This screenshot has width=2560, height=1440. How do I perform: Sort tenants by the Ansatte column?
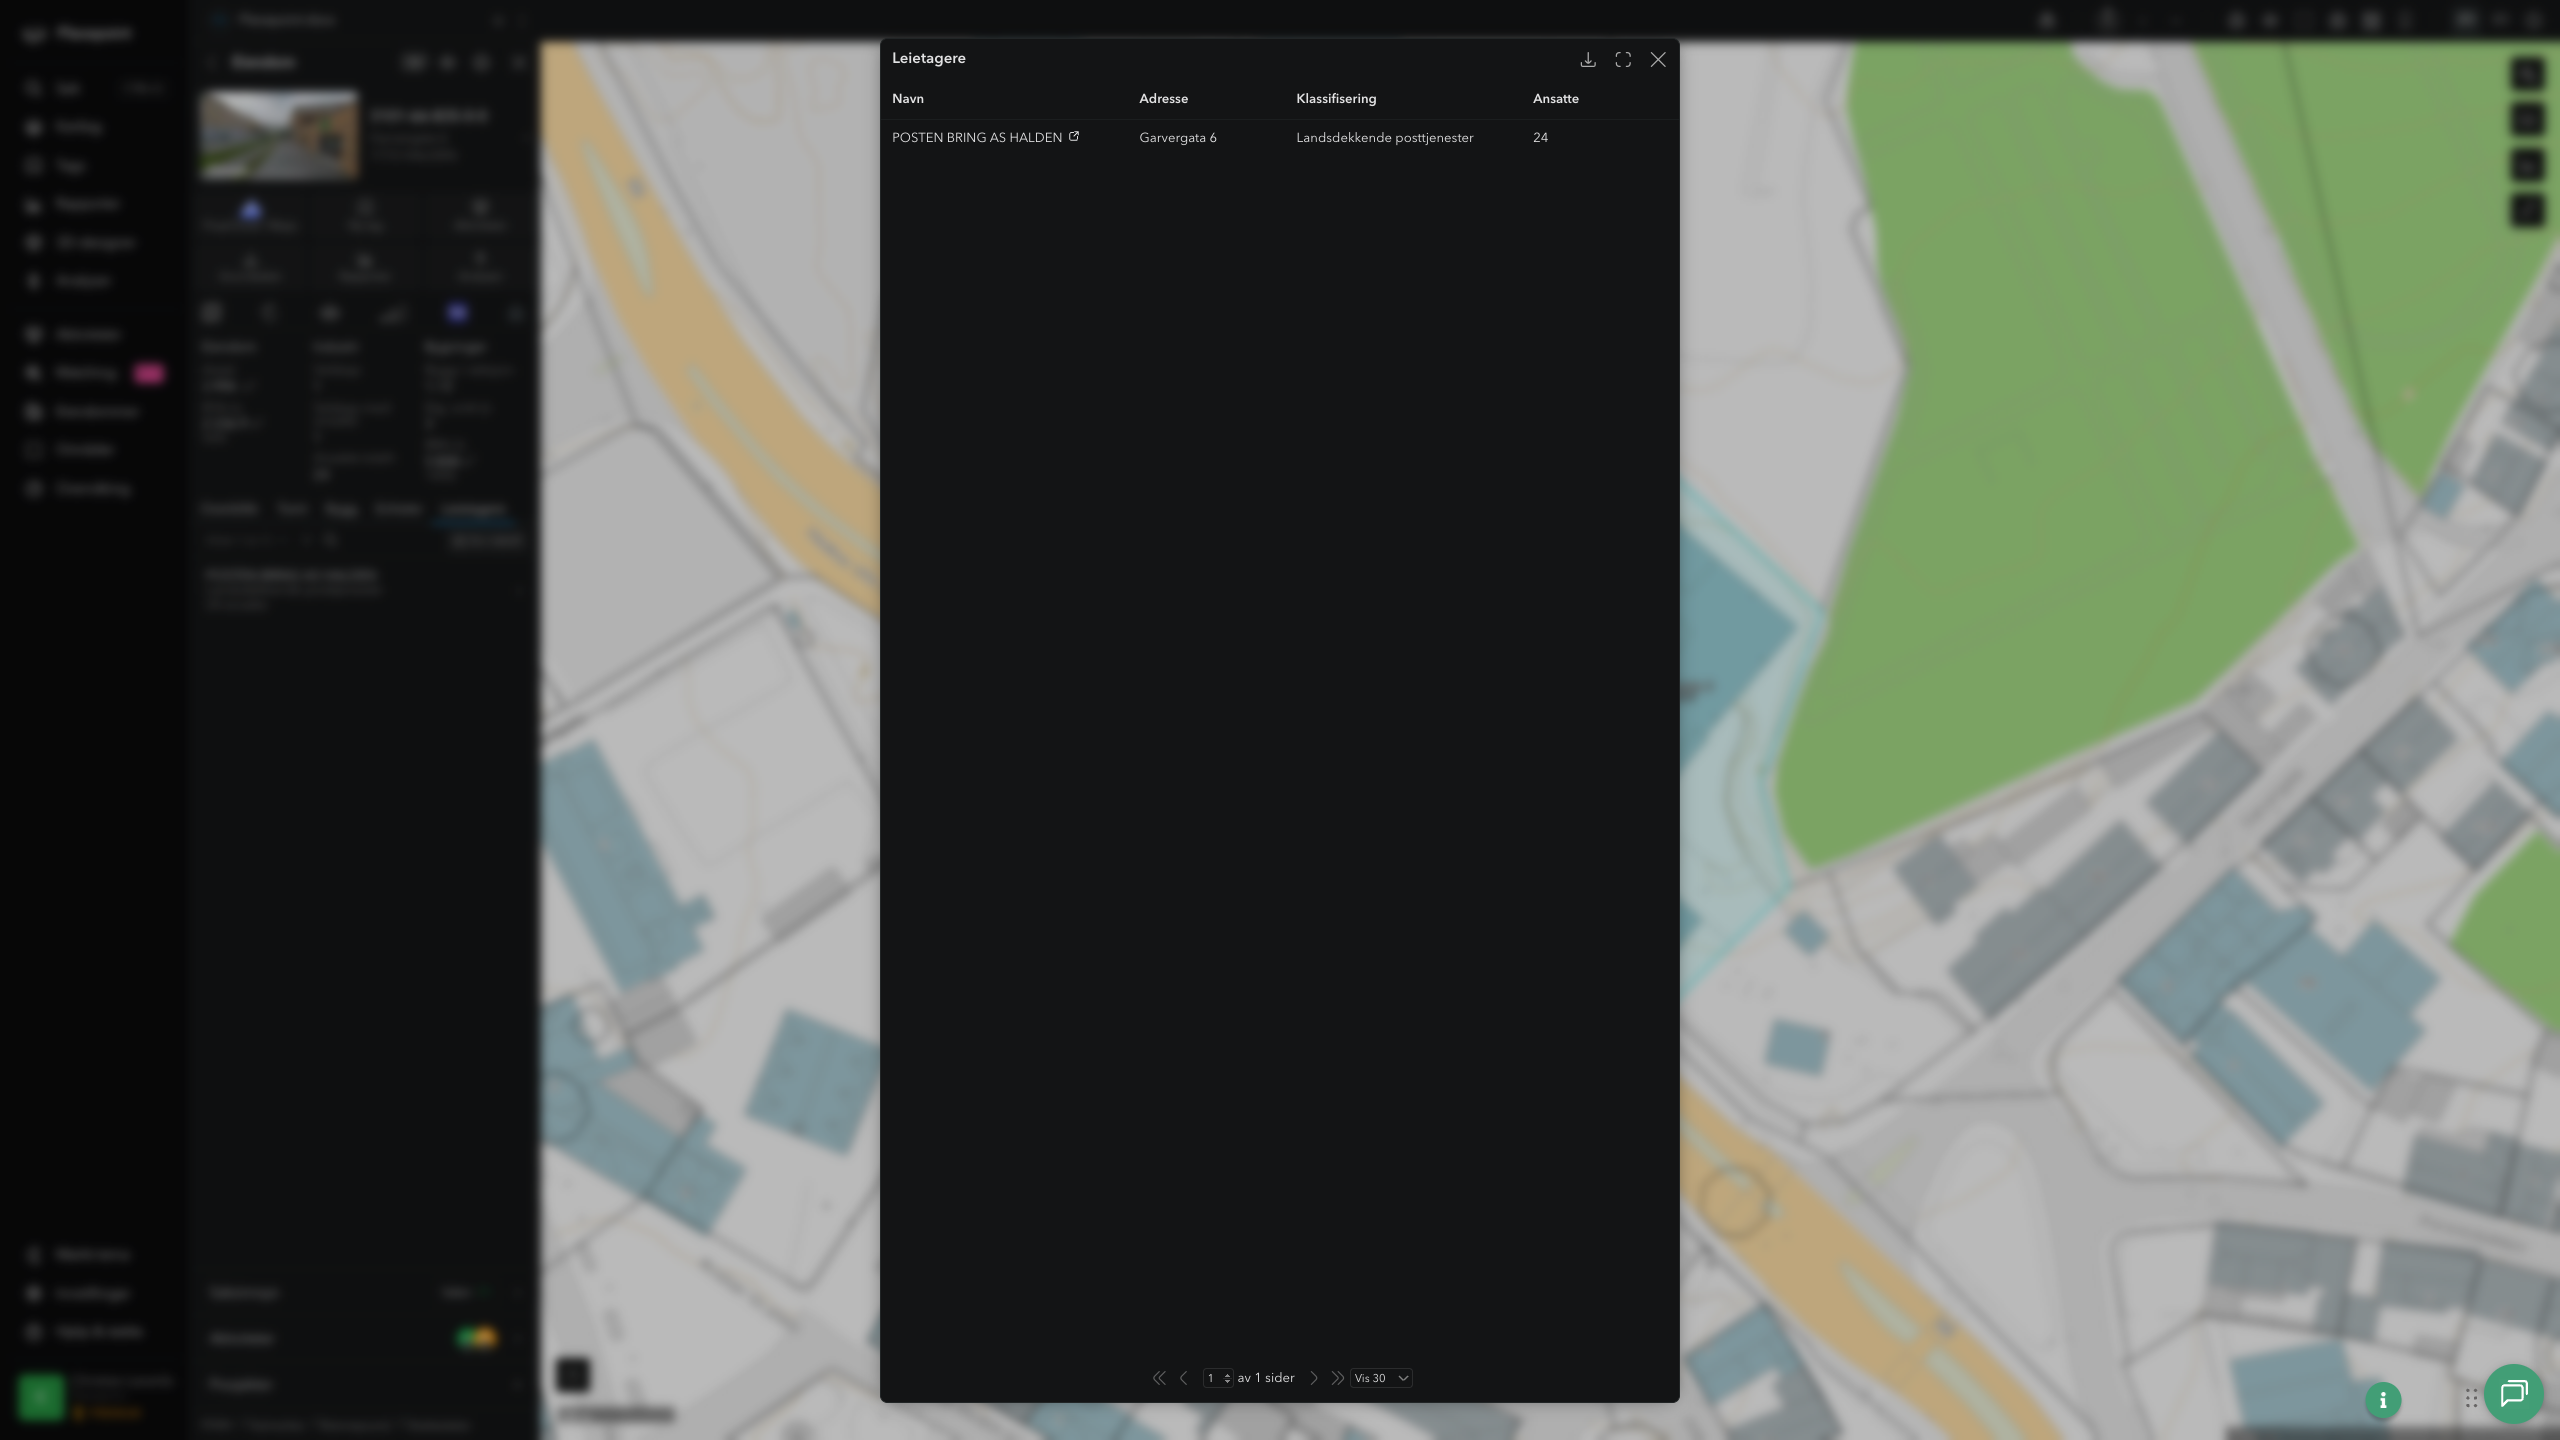pyautogui.click(x=1556, y=99)
